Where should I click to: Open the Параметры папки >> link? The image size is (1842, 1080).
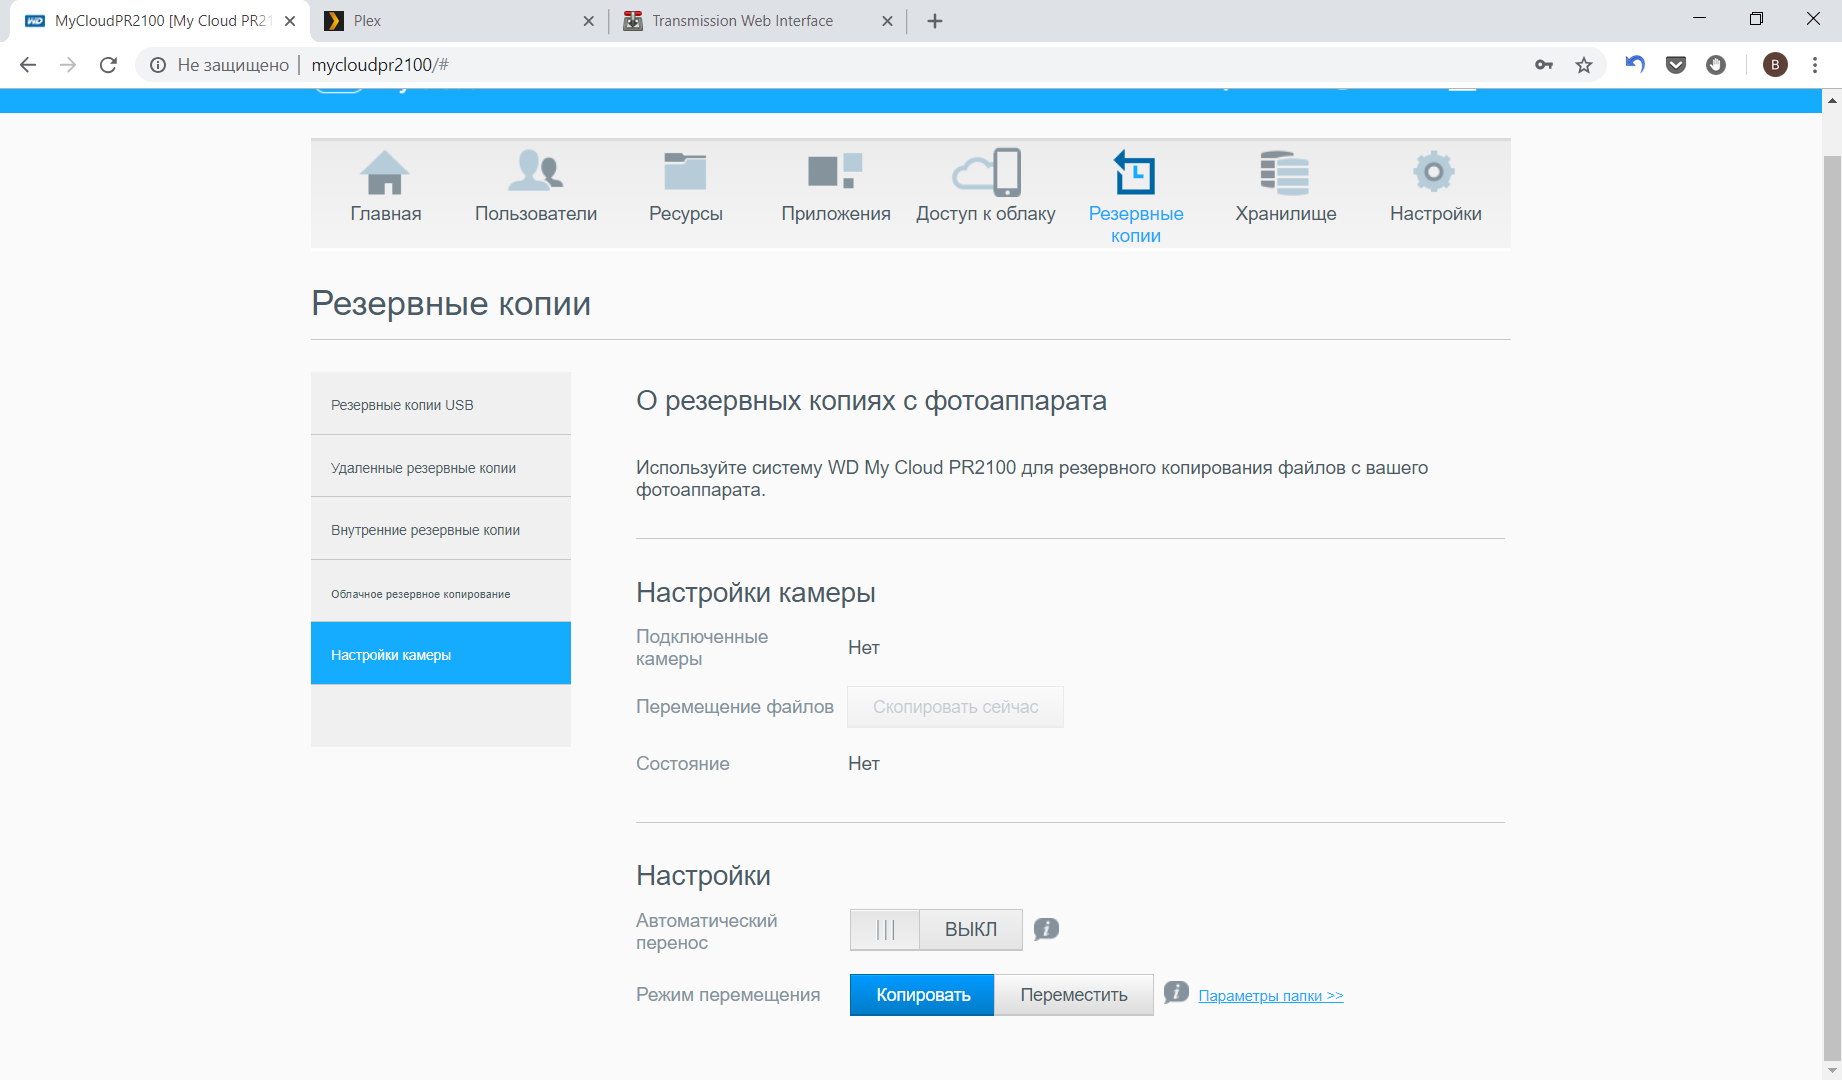[x=1271, y=996]
